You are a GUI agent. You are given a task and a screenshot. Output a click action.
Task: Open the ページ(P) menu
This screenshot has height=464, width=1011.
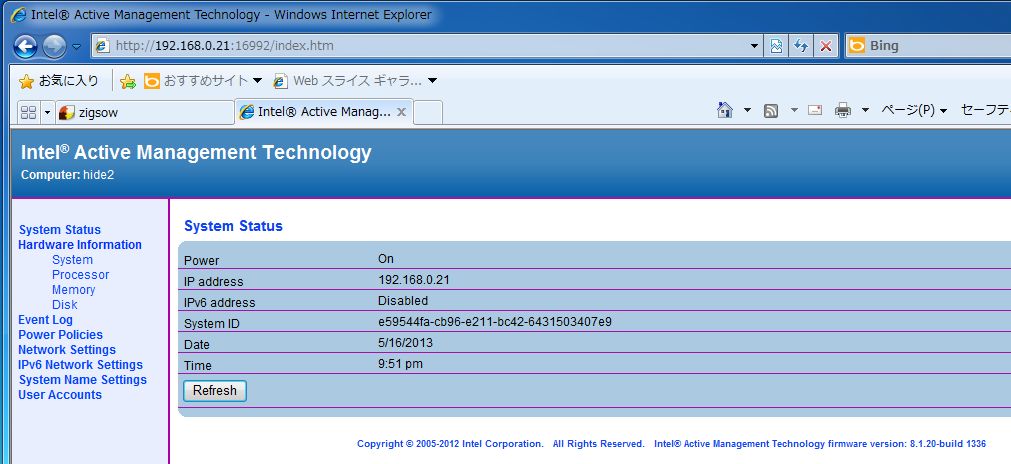pos(914,111)
